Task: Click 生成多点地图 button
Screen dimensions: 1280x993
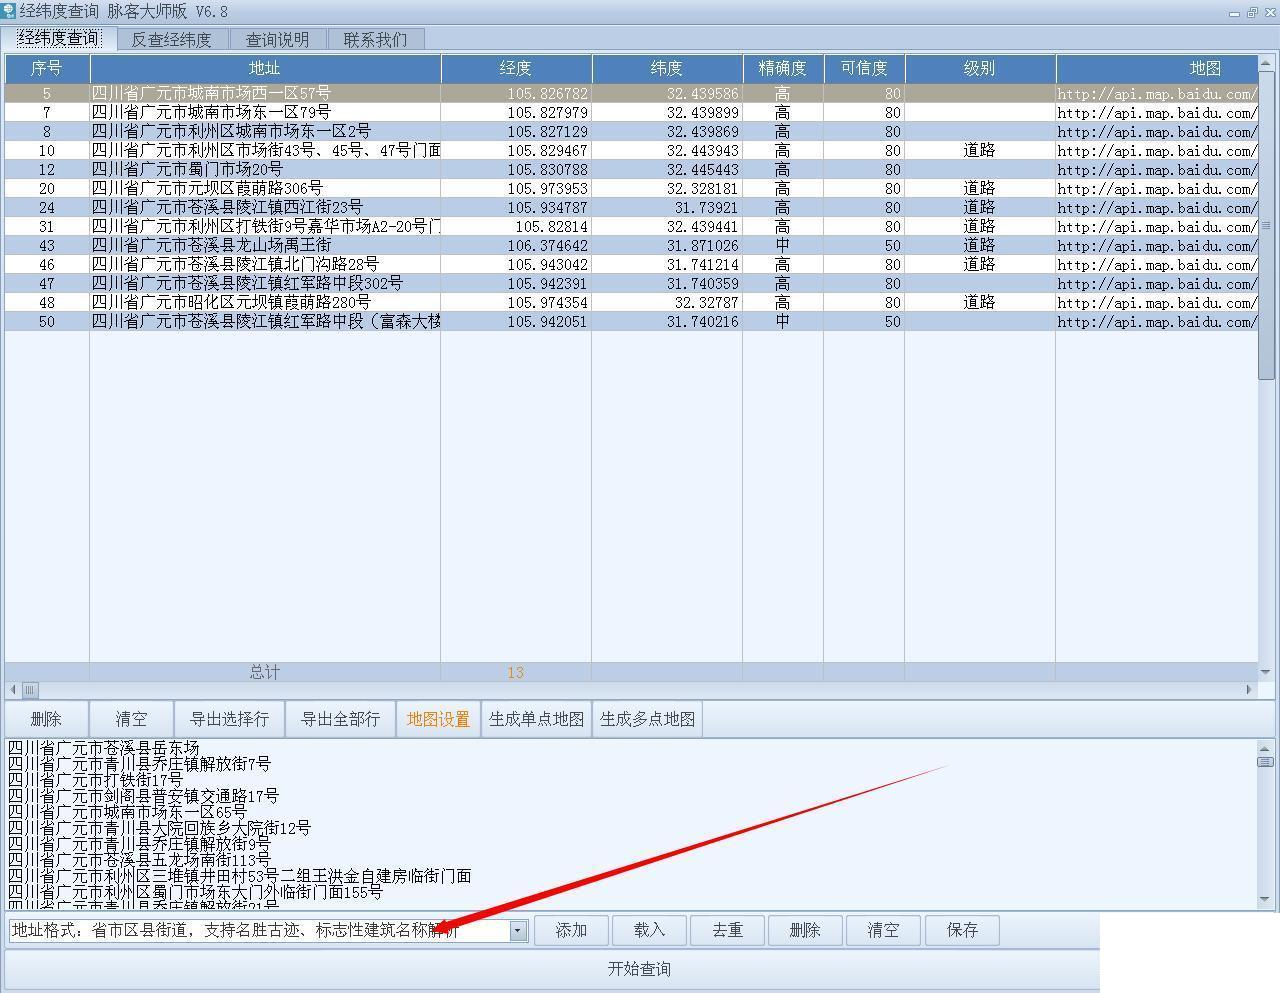Action: coord(648,719)
